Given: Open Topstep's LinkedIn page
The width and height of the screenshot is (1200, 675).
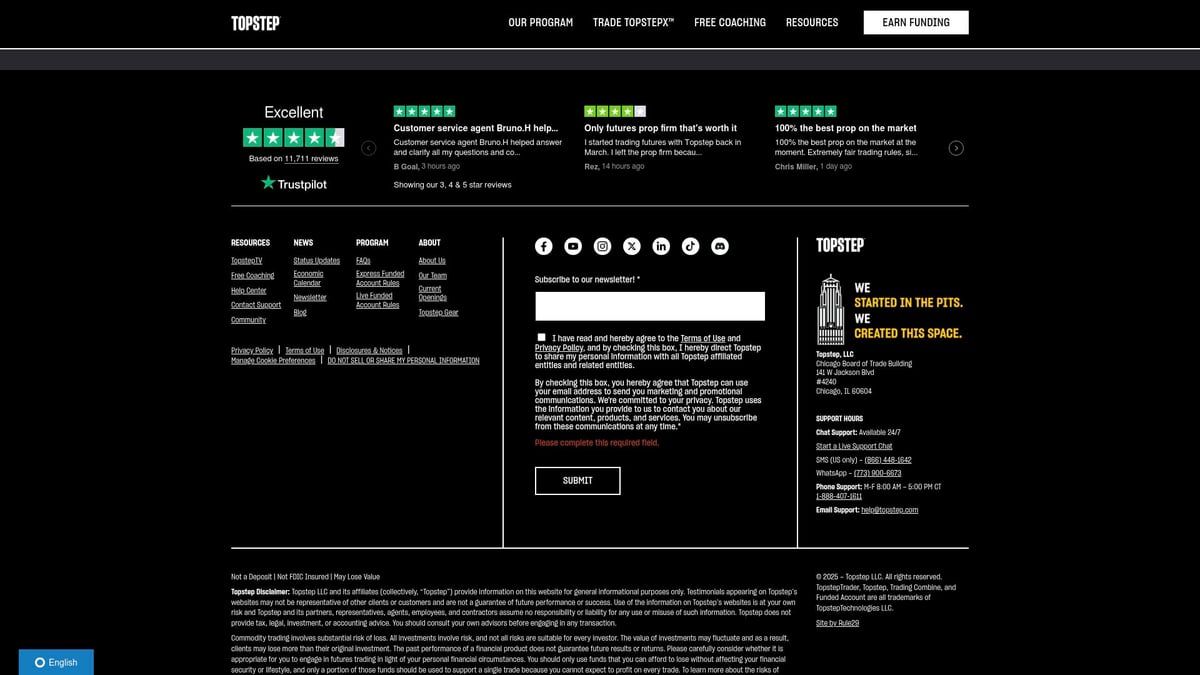Looking at the screenshot, I should coord(661,246).
